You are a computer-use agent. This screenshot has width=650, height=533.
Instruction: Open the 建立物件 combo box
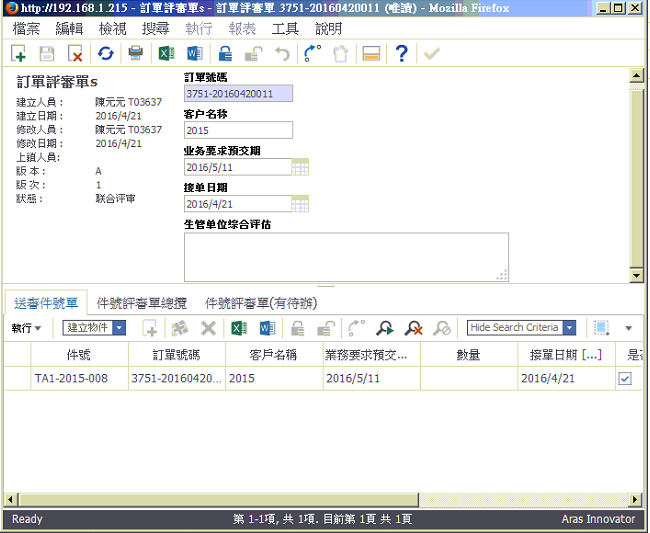(x=95, y=328)
